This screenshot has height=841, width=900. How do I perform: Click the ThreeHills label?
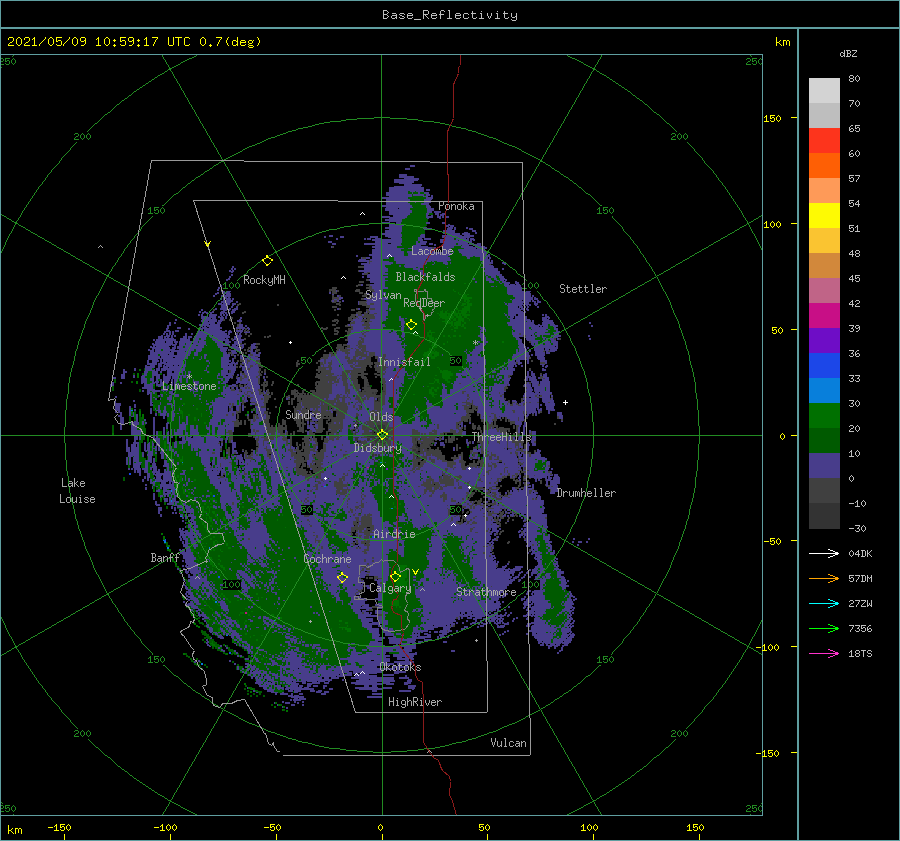[502, 437]
